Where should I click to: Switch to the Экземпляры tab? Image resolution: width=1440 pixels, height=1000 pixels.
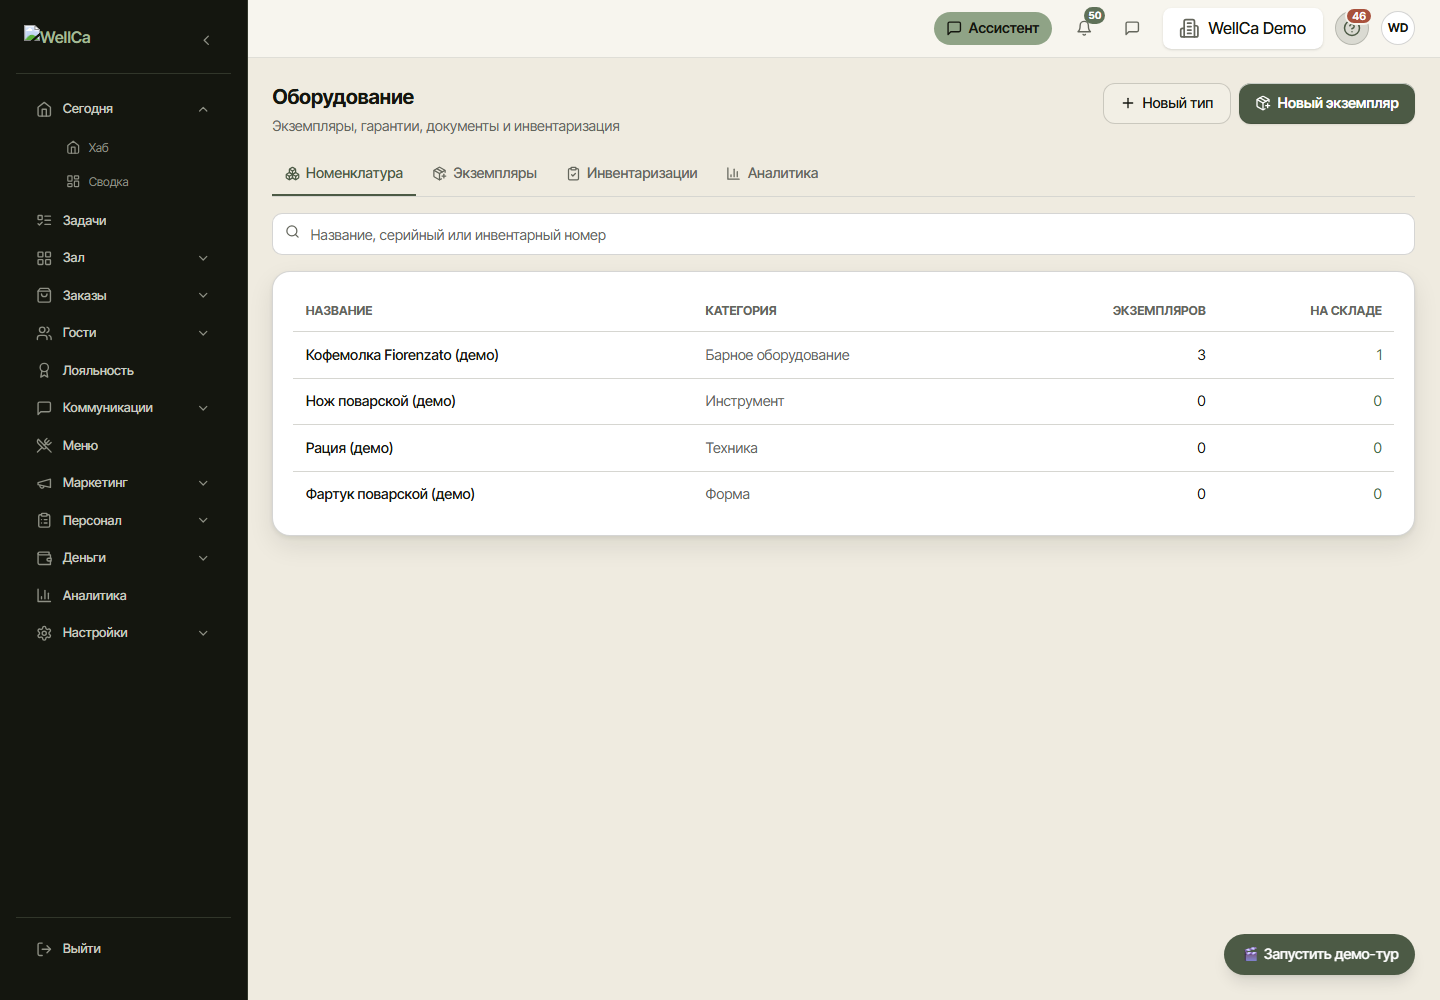485,174
